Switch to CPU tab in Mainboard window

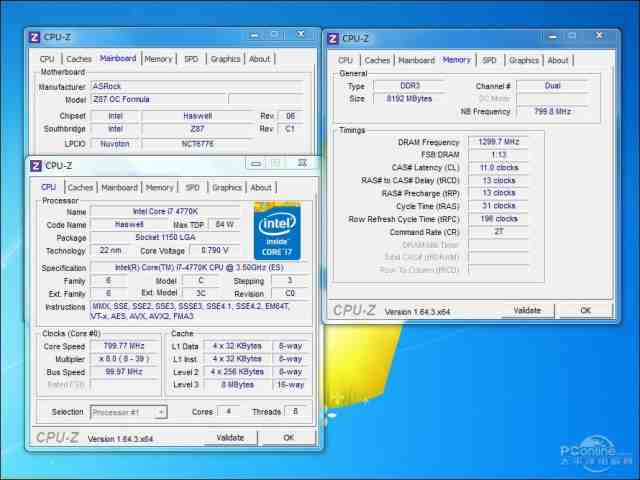pyautogui.click(x=47, y=59)
